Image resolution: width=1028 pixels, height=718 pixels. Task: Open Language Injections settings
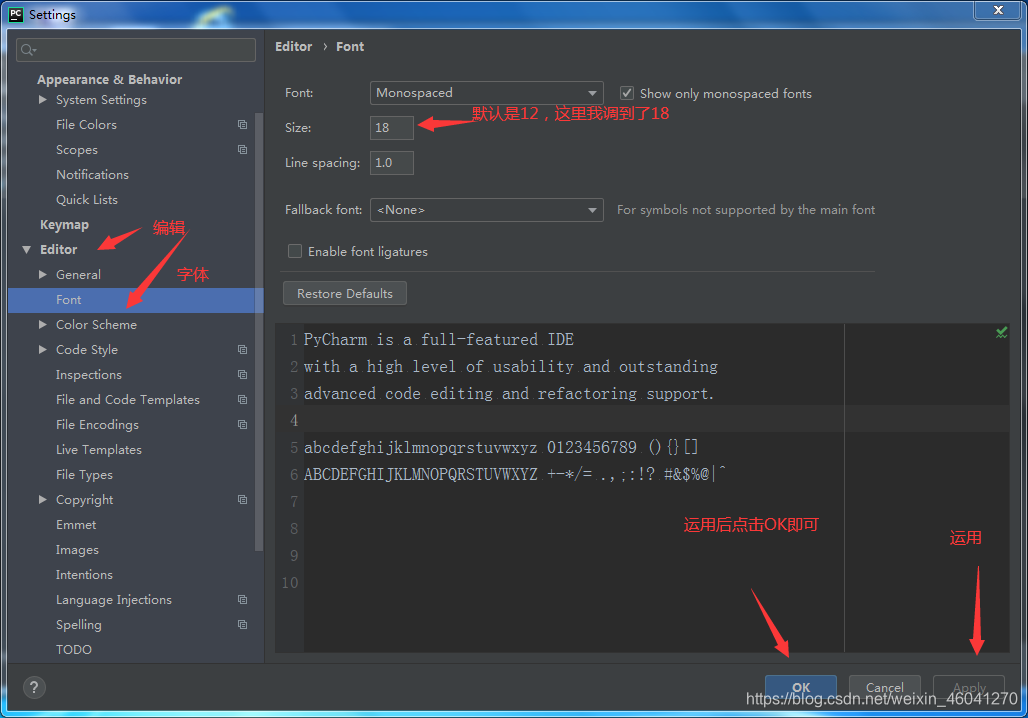[x=113, y=599]
